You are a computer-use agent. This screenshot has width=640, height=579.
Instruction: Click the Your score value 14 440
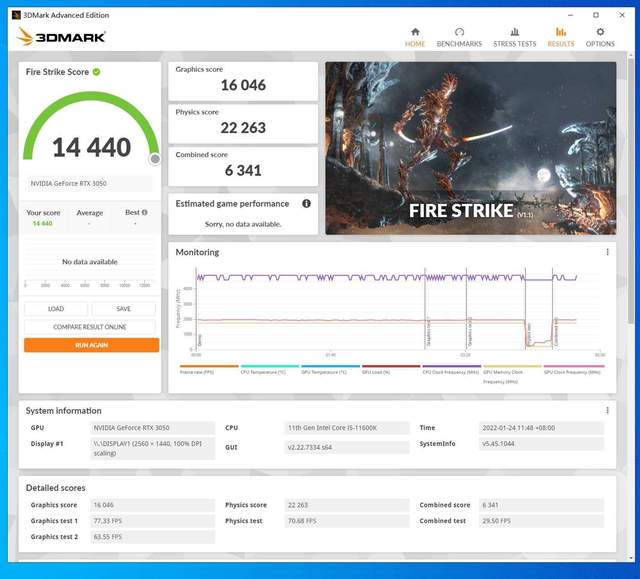[x=42, y=223]
